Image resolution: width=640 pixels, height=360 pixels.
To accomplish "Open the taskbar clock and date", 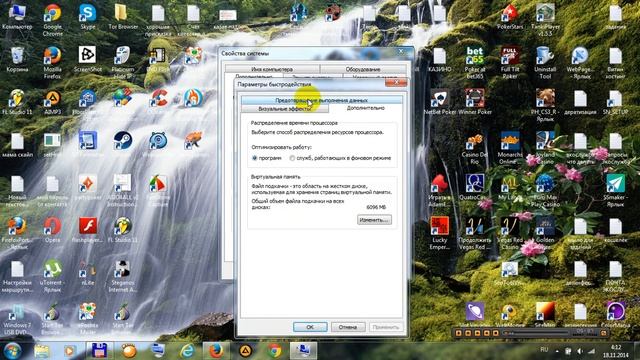I will pyautogui.click(x=616, y=351).
